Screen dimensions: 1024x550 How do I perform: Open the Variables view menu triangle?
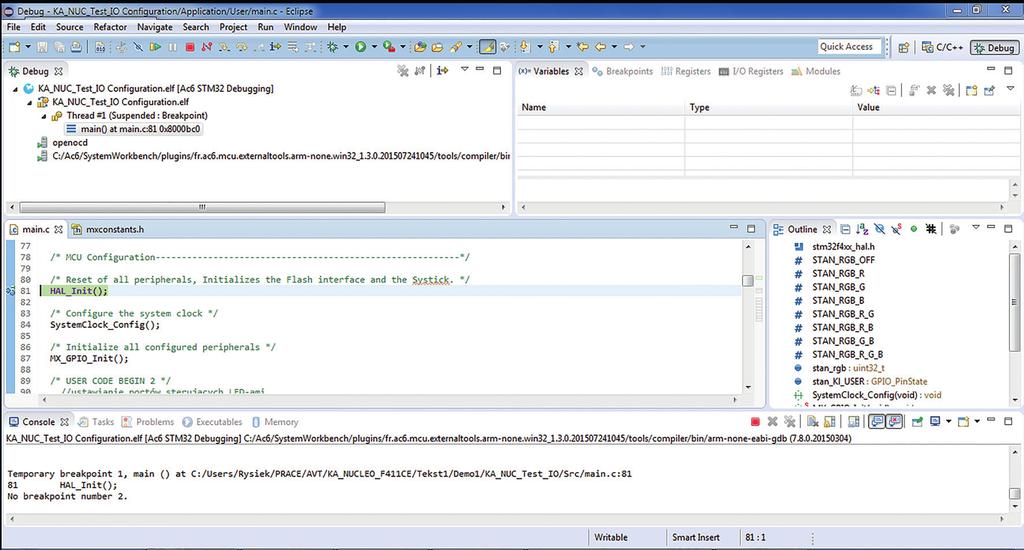pyautogui.click(x=1010, y=89)
